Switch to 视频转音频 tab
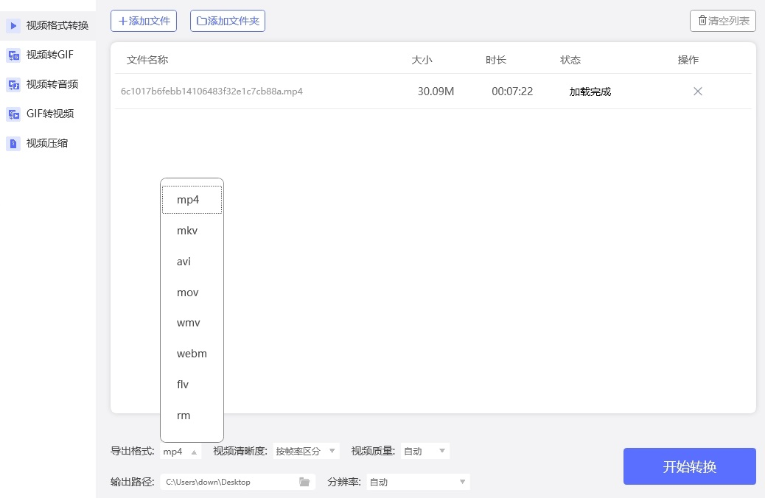Image resolution: width=765 pixels, height=498 pixels. coord(48,84)
